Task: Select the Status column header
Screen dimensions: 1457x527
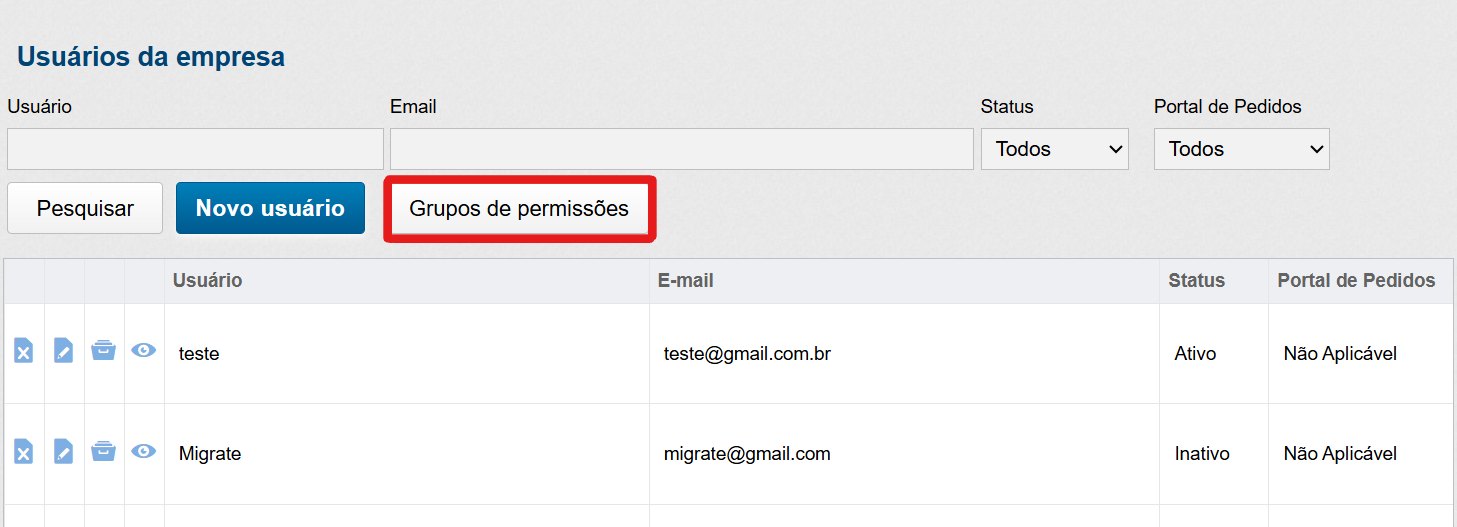Action: click(1196, 281)
